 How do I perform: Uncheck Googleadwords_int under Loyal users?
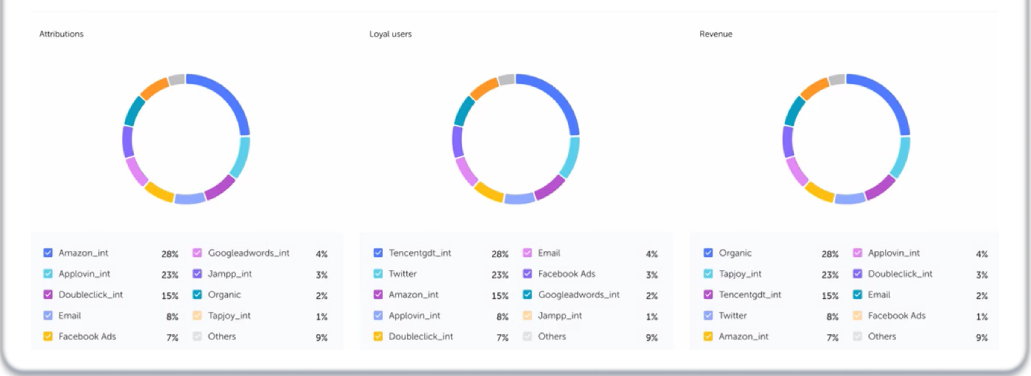pos(527,295)
